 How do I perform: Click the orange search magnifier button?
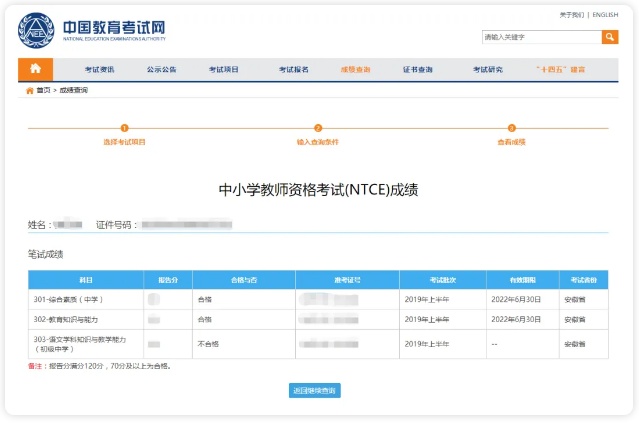click(610, 37)
